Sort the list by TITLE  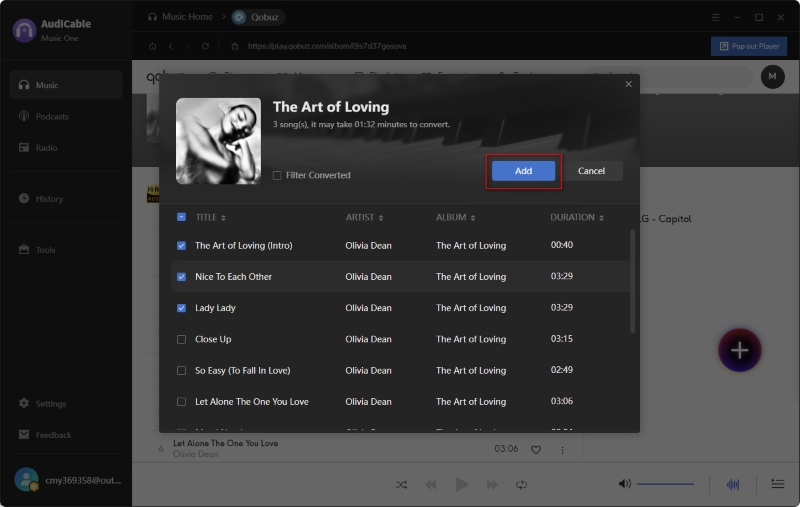[211, 217]
